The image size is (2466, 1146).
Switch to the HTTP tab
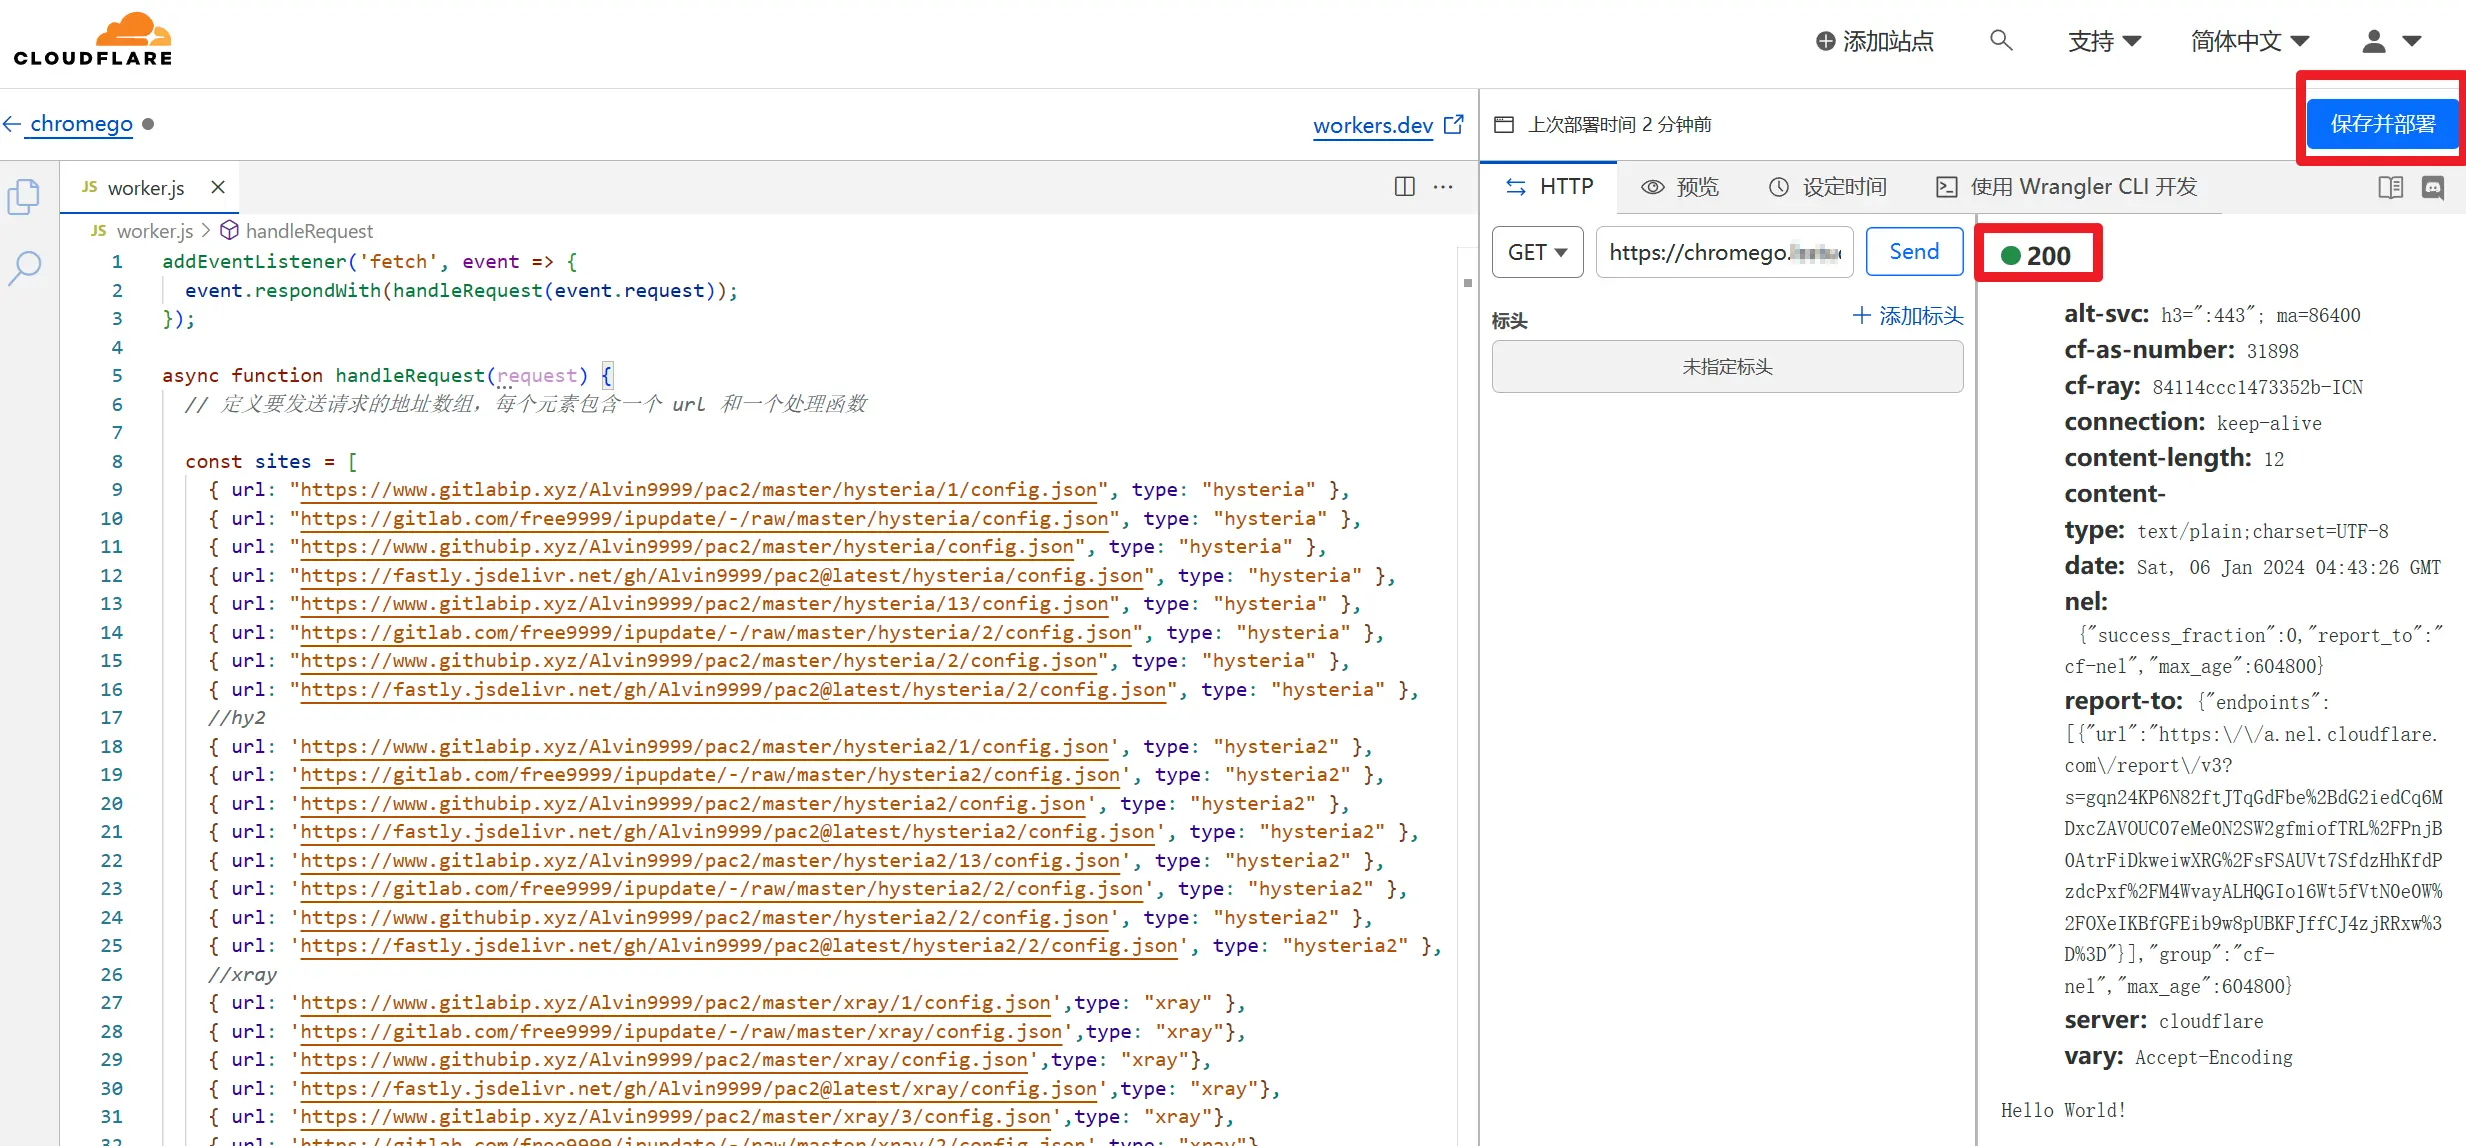(1549, 187)
